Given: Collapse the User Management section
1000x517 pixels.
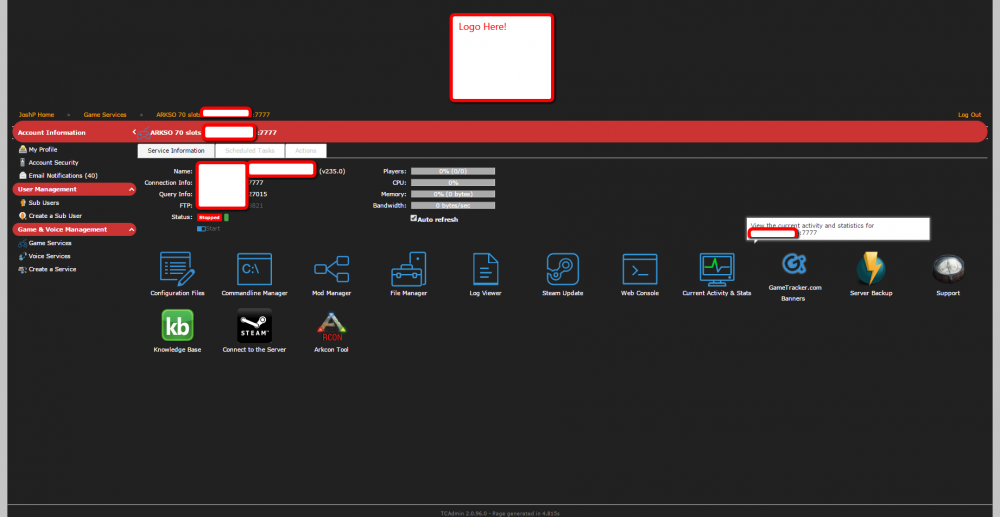Looking at the screenshot, I should (x=132, y=189).
